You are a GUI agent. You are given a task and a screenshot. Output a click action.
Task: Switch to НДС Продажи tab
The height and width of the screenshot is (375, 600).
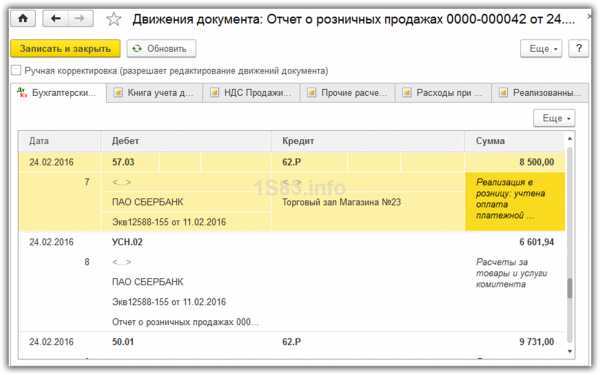coord(251,93)
